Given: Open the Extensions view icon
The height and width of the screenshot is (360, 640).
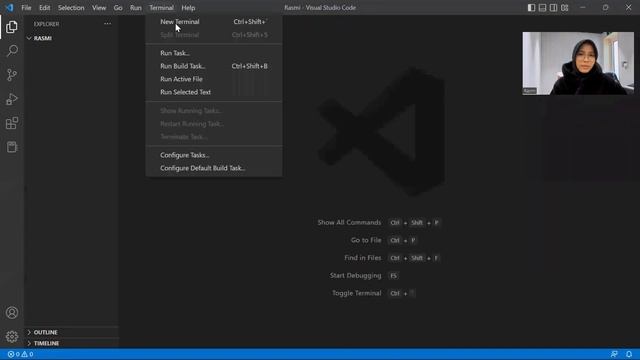Looking at the screenshot, I should click(x=12, y=123).
